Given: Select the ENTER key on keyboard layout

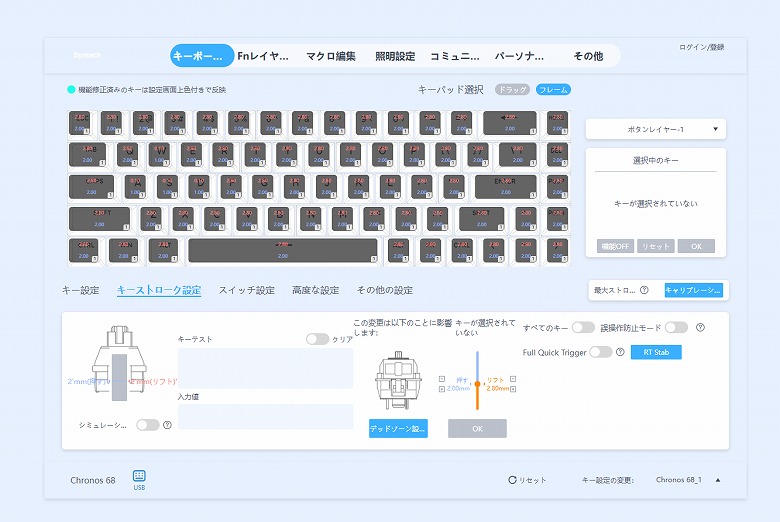Looking at the screenshot, I should [x=505, y=187].
